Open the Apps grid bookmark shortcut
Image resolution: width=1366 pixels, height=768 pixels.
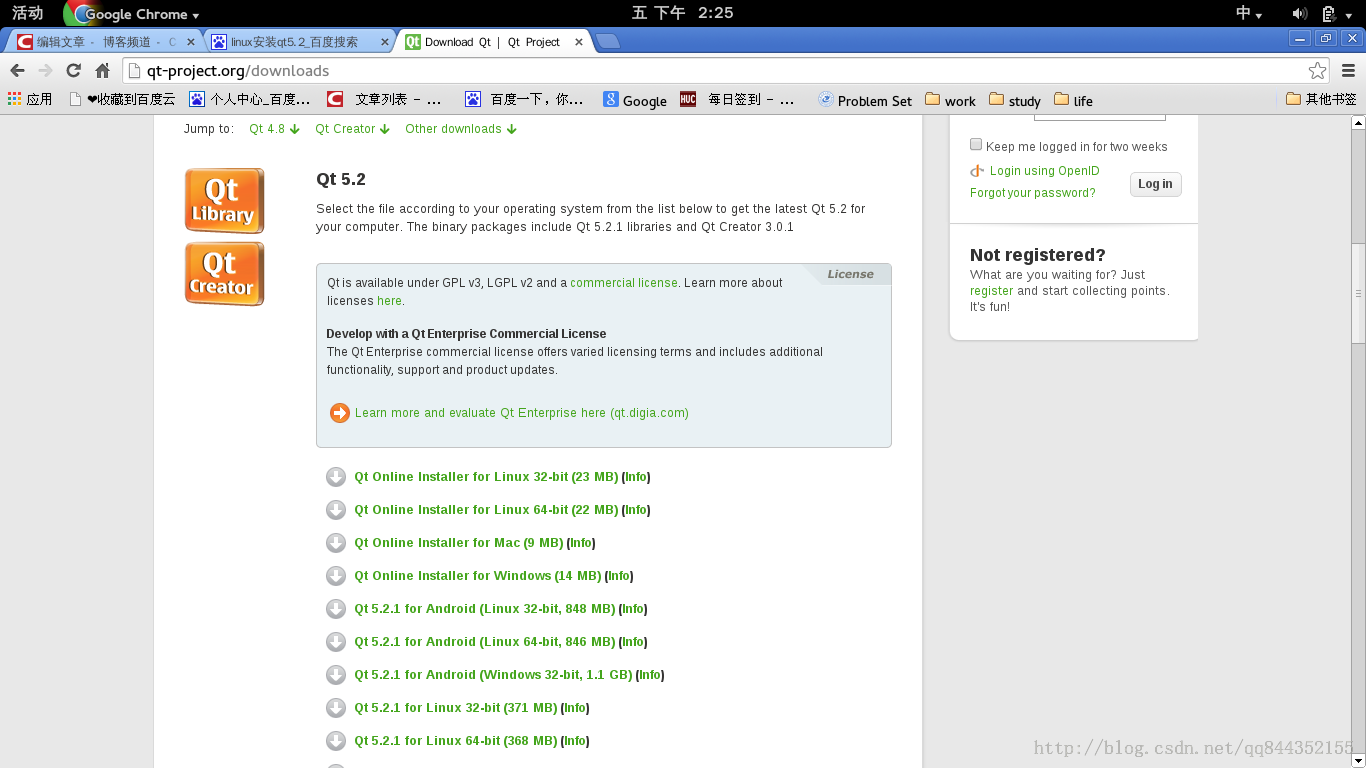30,99
